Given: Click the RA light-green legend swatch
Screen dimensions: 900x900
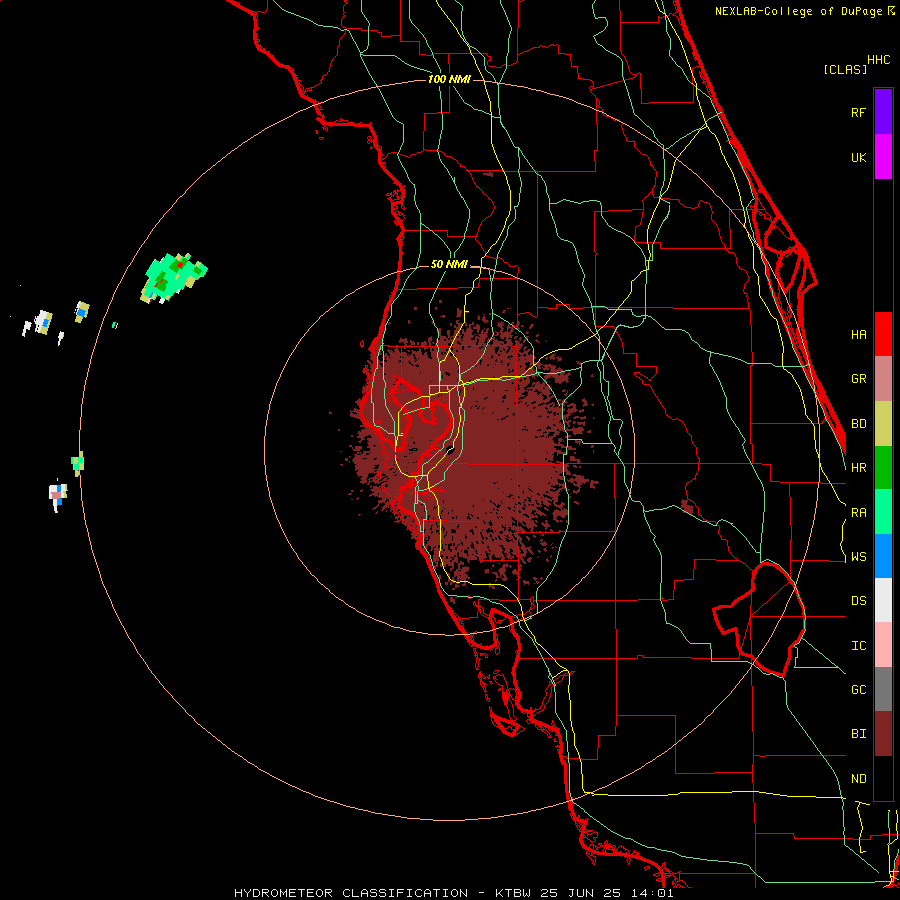Looking at the screenshot, I should (883, 512).
